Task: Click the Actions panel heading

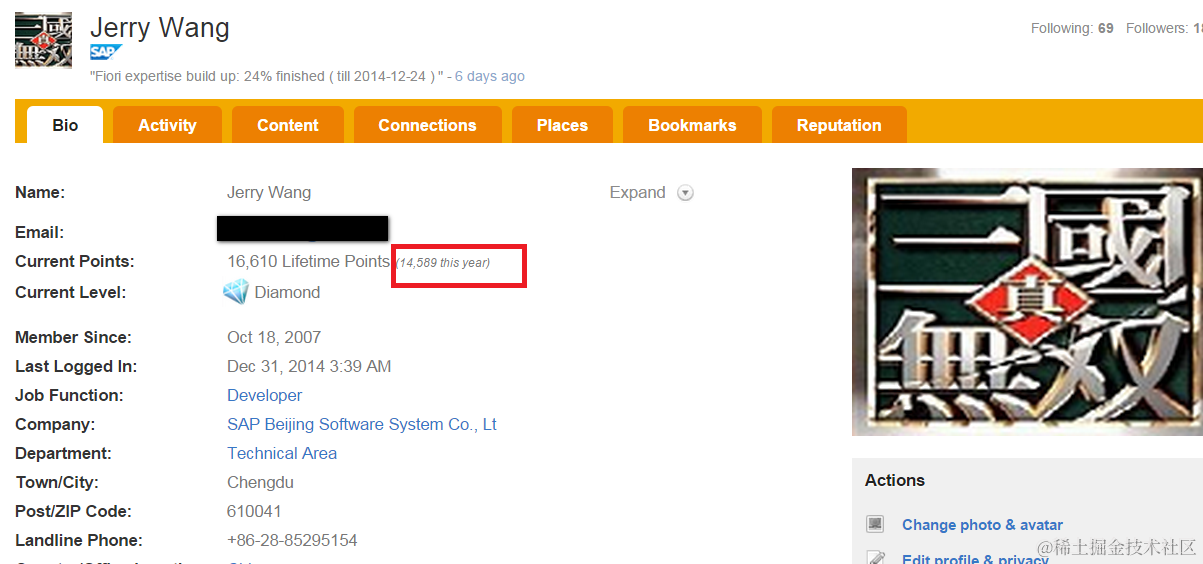Action: 895,480
